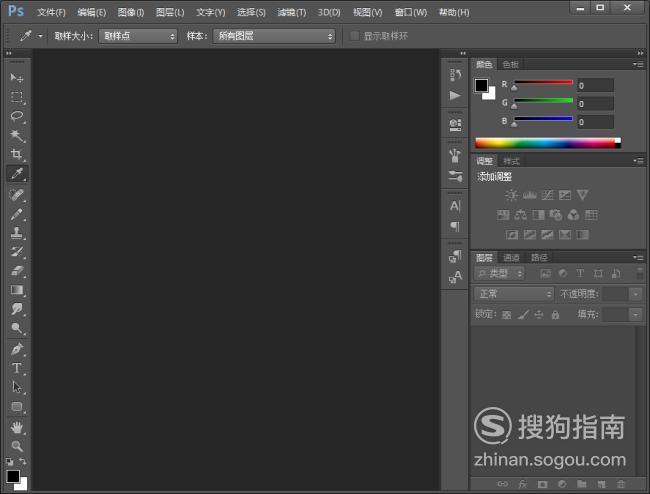
Task: Select the Rectangular Marquee tool
Action: pos(17,97)
